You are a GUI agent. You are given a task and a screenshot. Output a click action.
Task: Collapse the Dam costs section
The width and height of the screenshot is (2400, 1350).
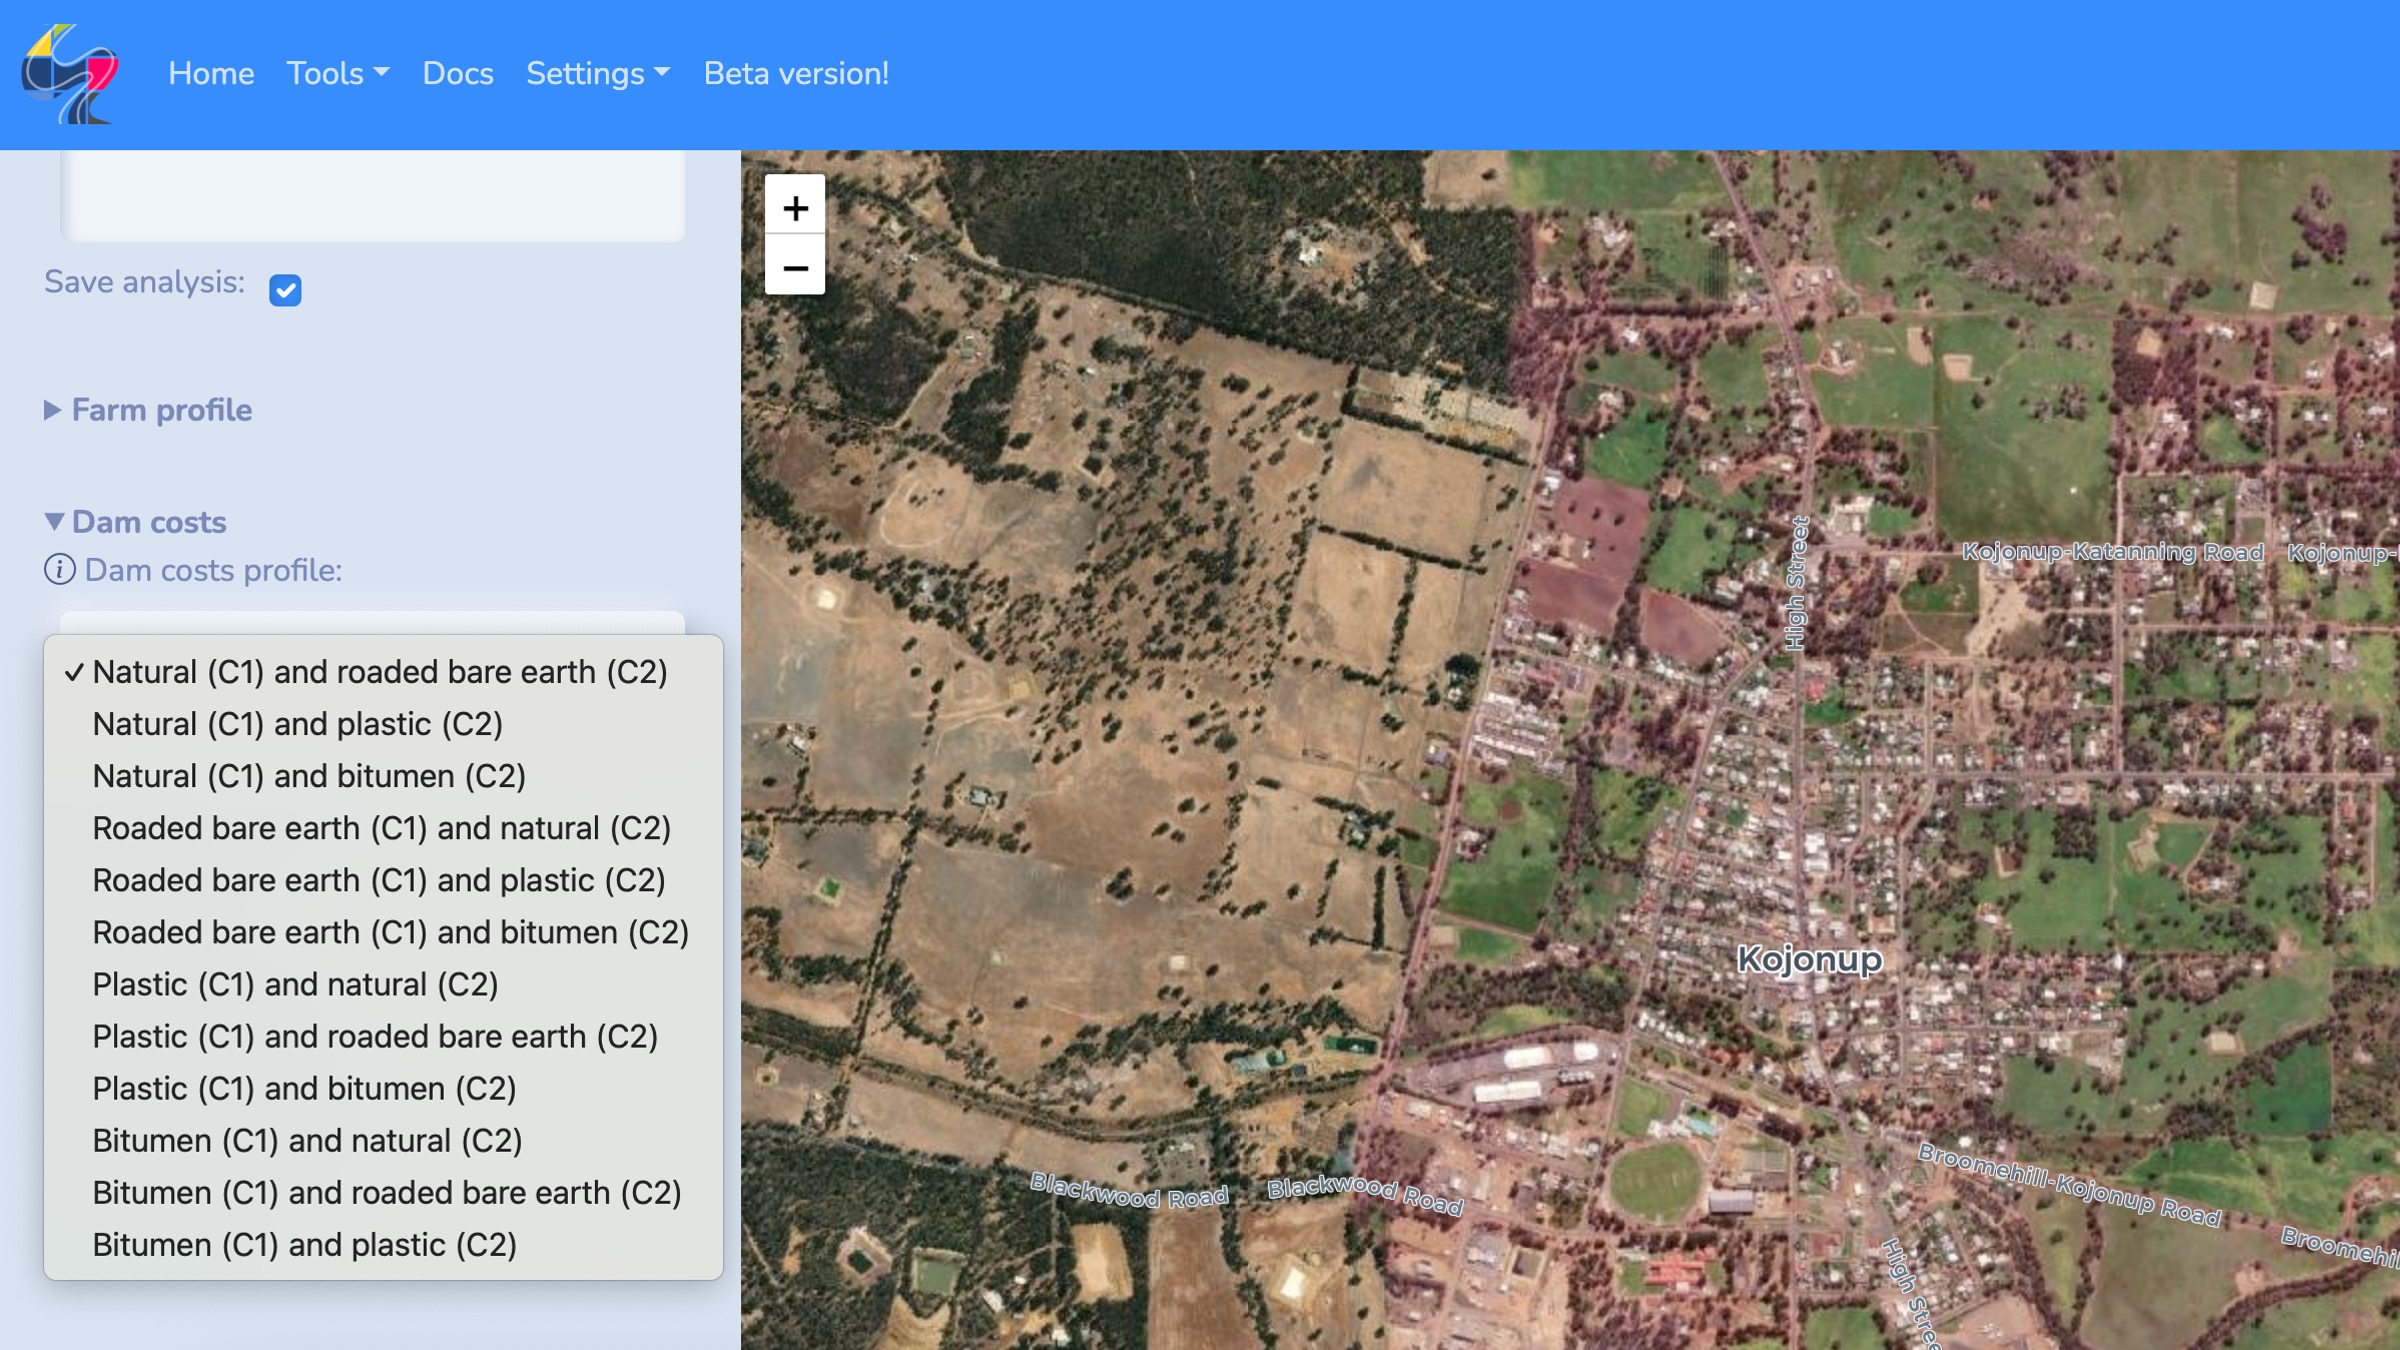pos(135,522)
